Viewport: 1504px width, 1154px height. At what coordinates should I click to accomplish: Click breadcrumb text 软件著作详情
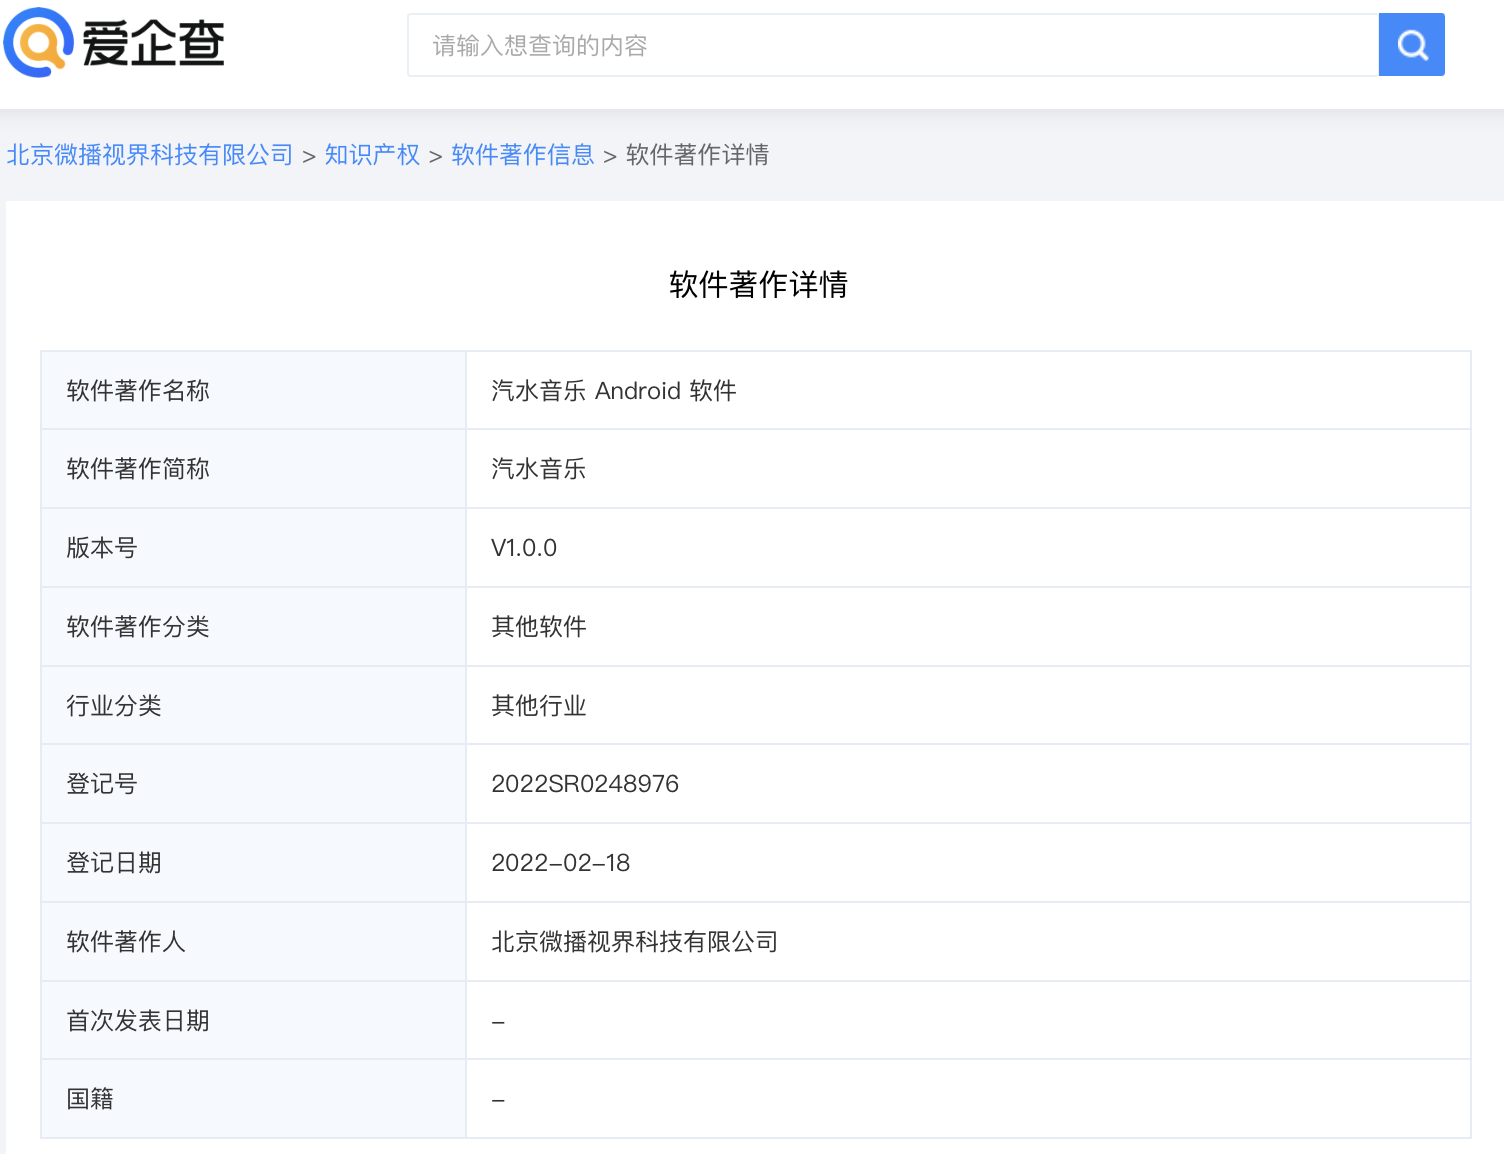pos(697,155)
